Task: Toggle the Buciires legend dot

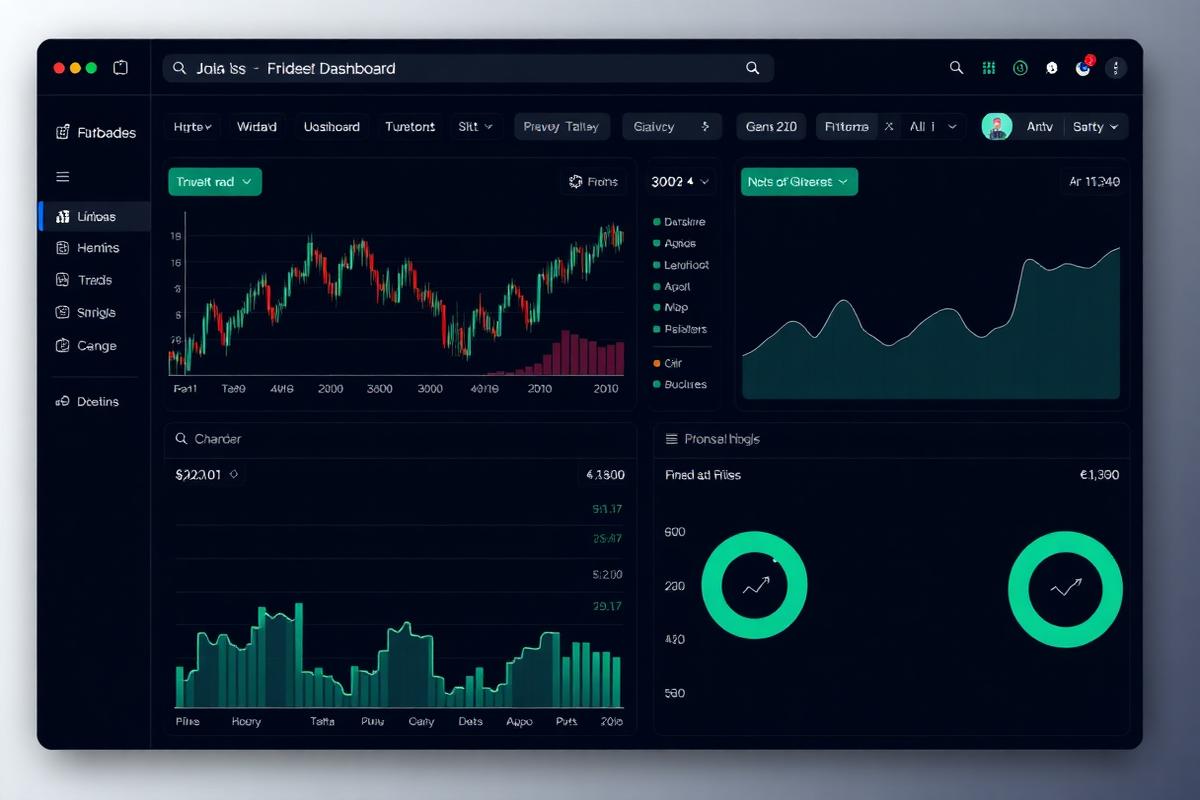Action: 656,384
